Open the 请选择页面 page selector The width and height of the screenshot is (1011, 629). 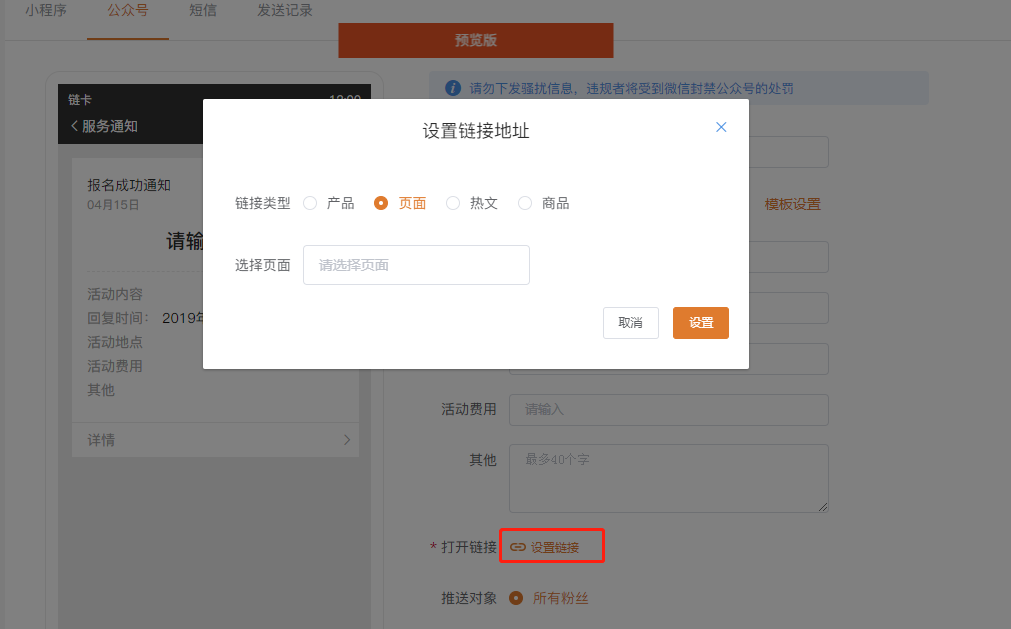pyautogui.click(x=416, y=265)
